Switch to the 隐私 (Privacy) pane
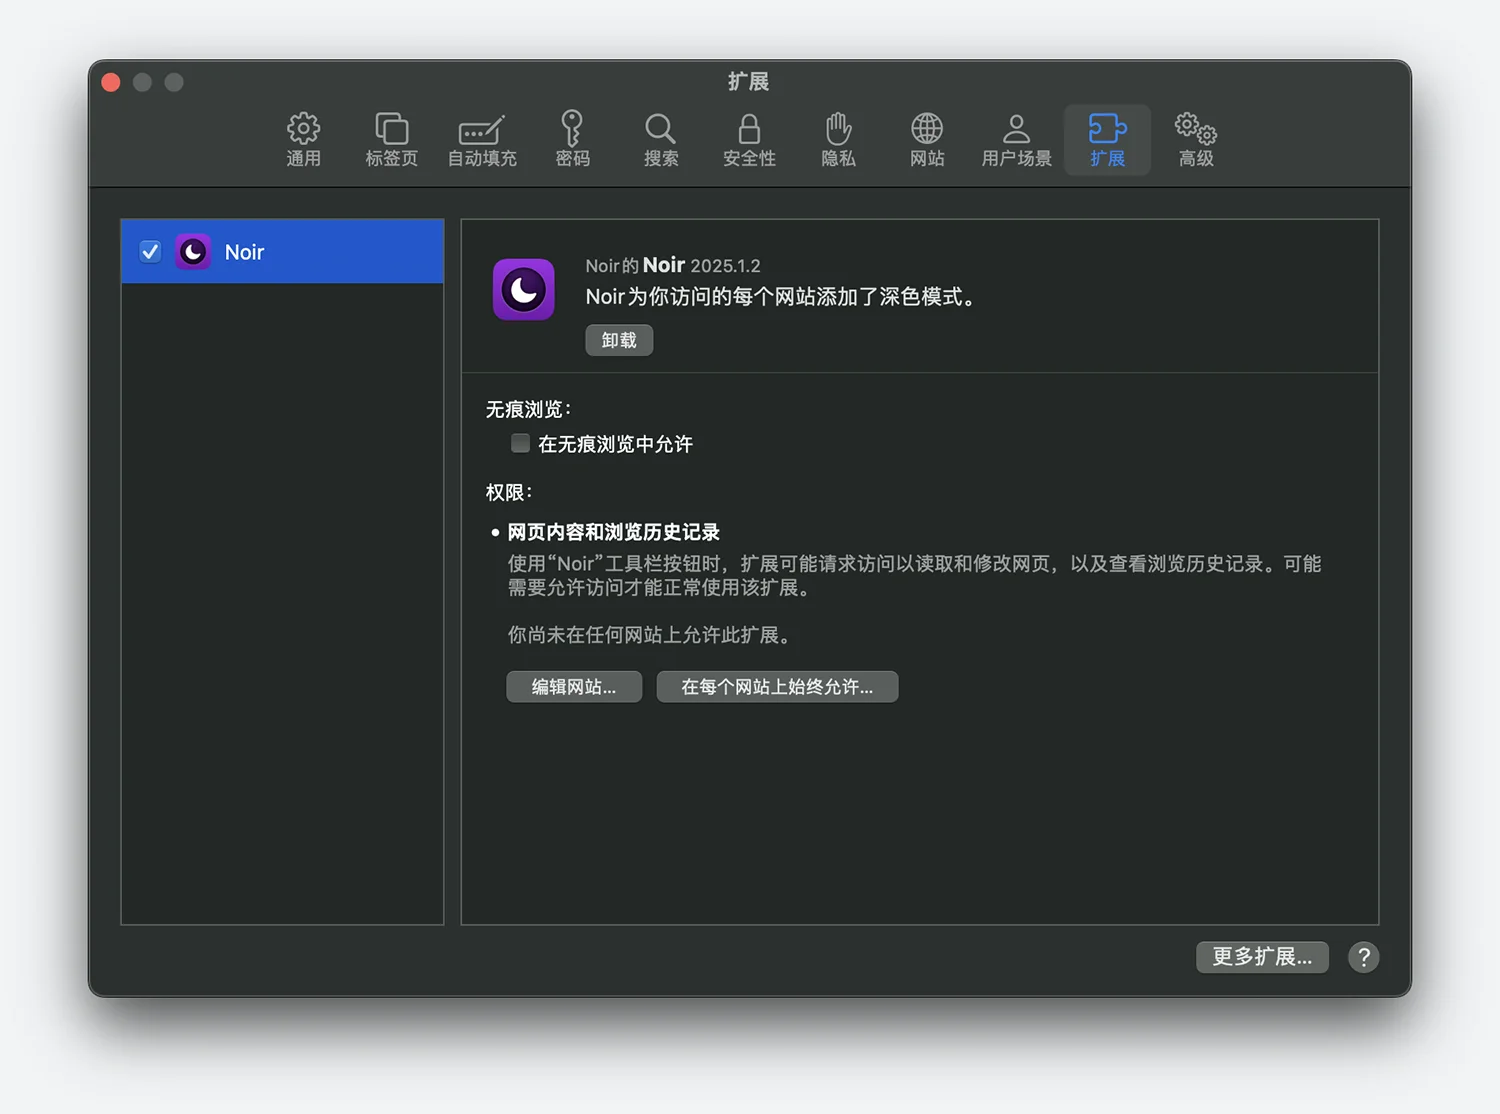This screenshot has height=1114, width=1500. (x=838, y=140)
